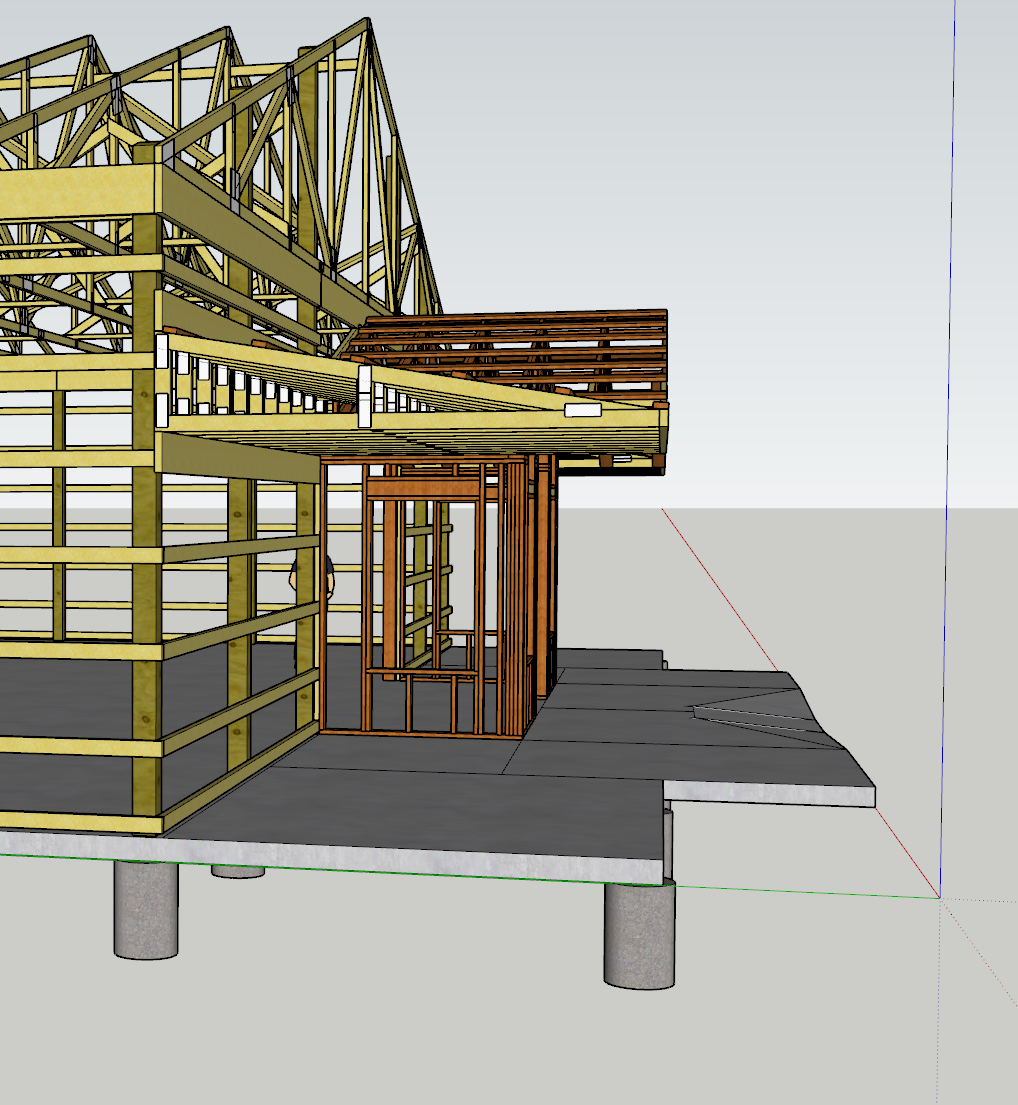Click the concrete pier at bottom left

coord(145,908)
